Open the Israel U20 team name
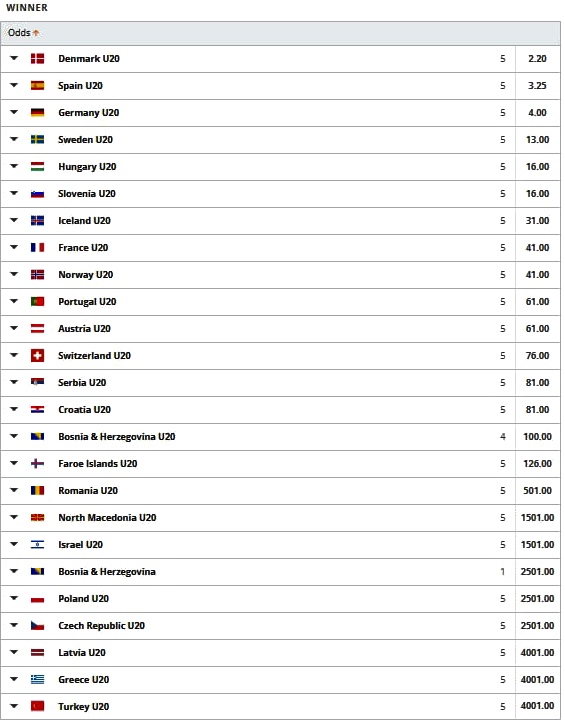 point(80,545)
